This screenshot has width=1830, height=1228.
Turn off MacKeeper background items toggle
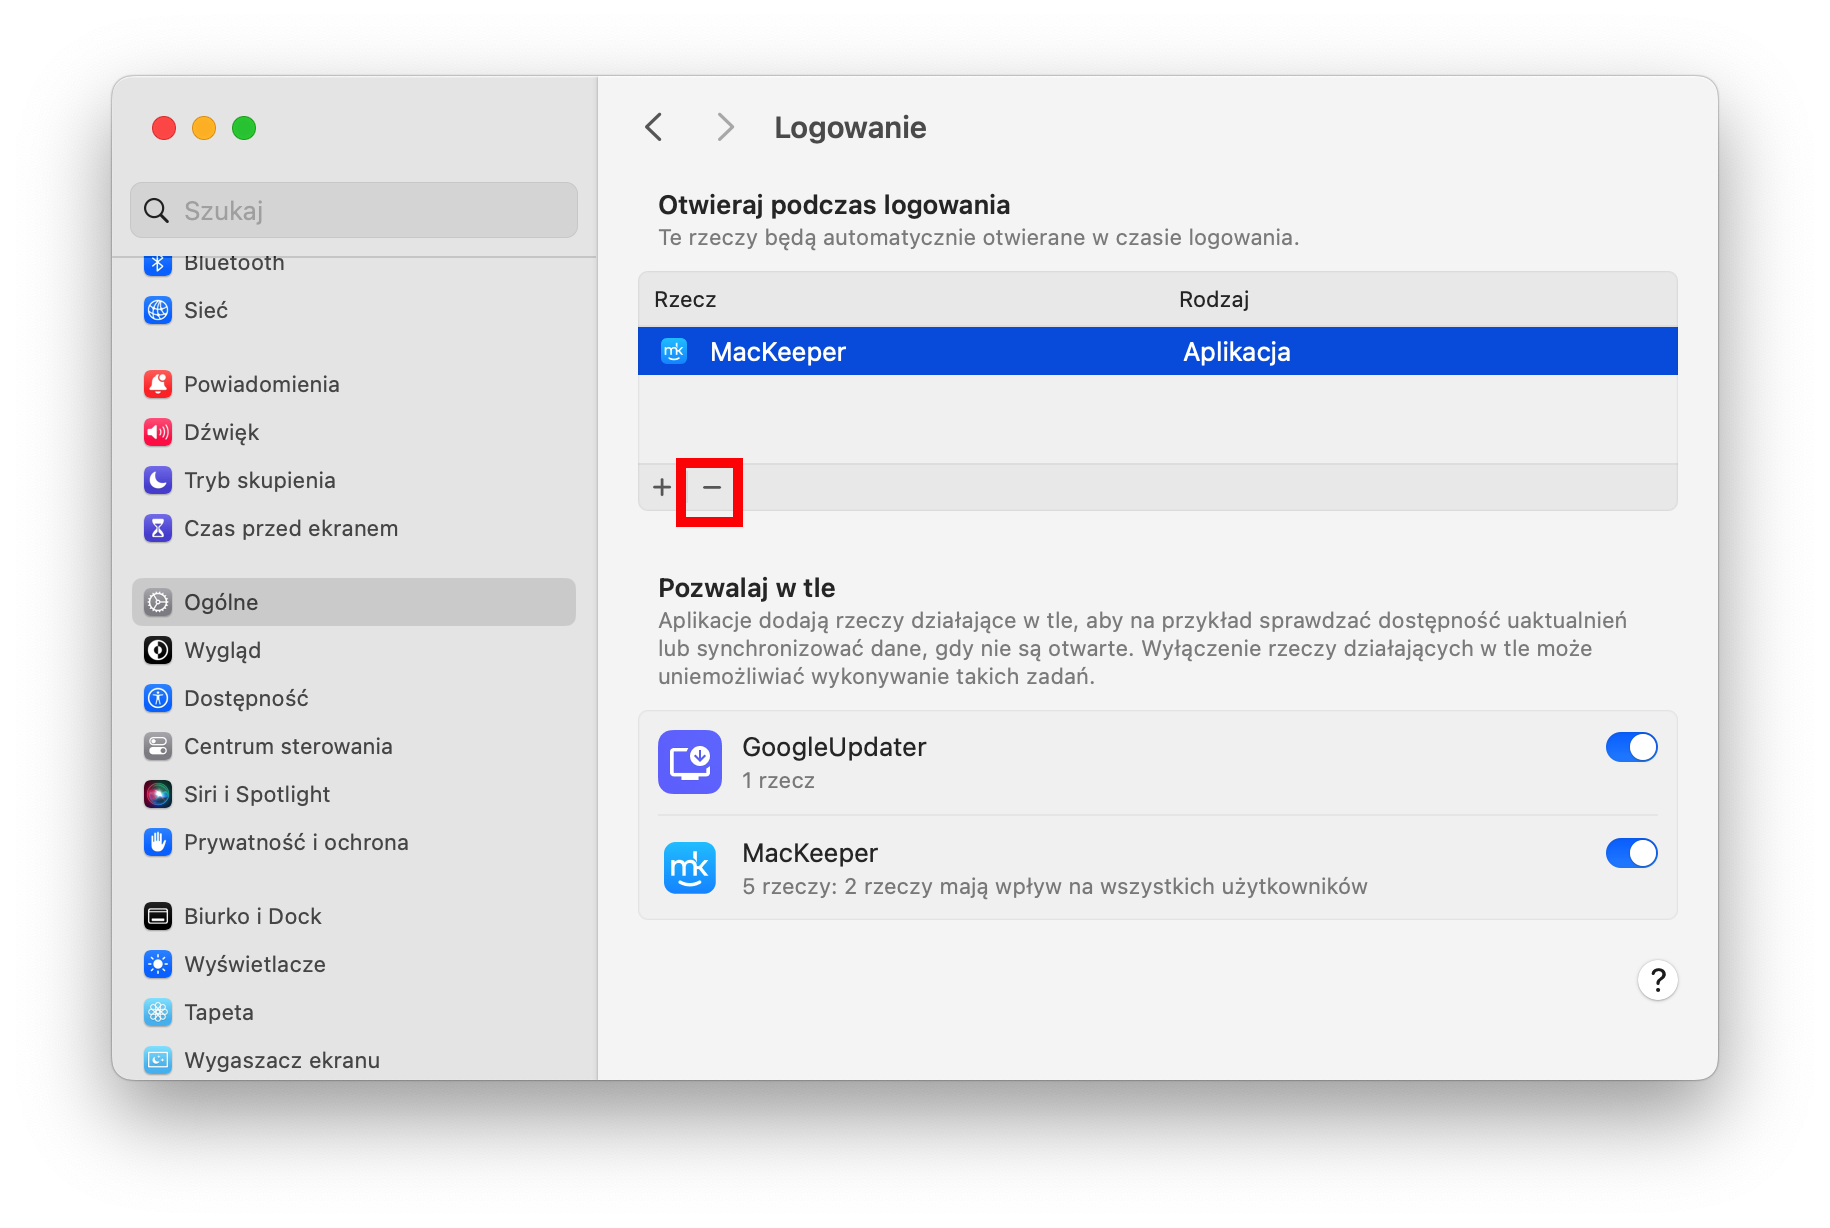click(x=1631, y=853)
